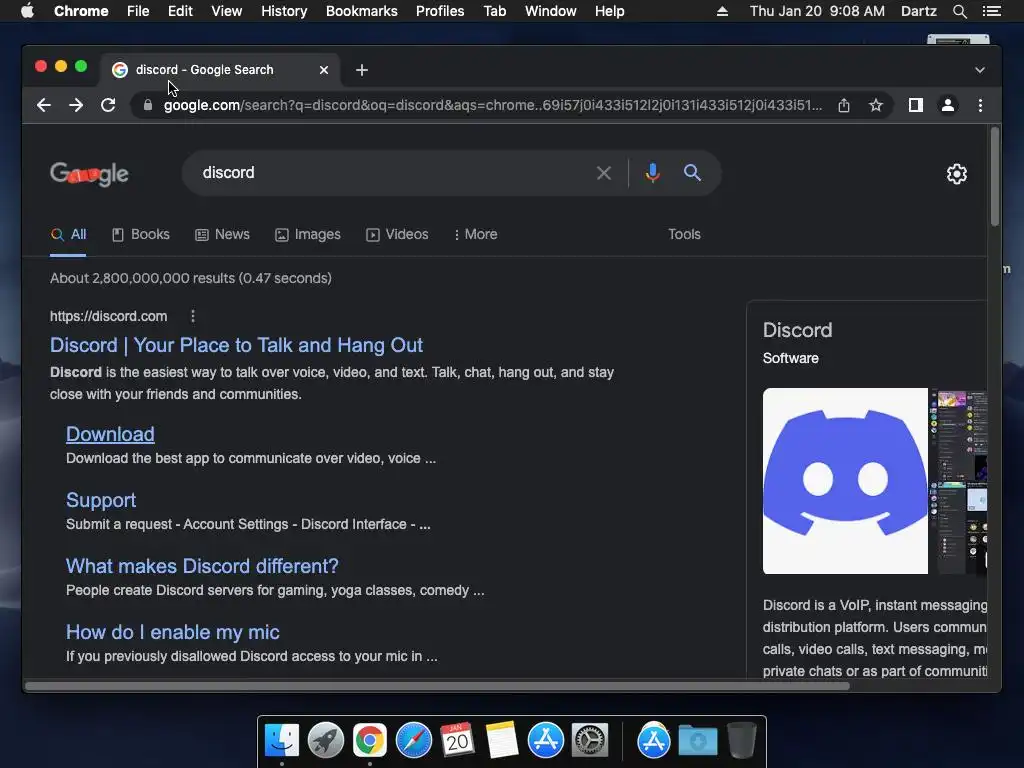Image resolution: width=1024 pixels, height=768 pixels.
Task: Open the History menu
Action: 284,11
